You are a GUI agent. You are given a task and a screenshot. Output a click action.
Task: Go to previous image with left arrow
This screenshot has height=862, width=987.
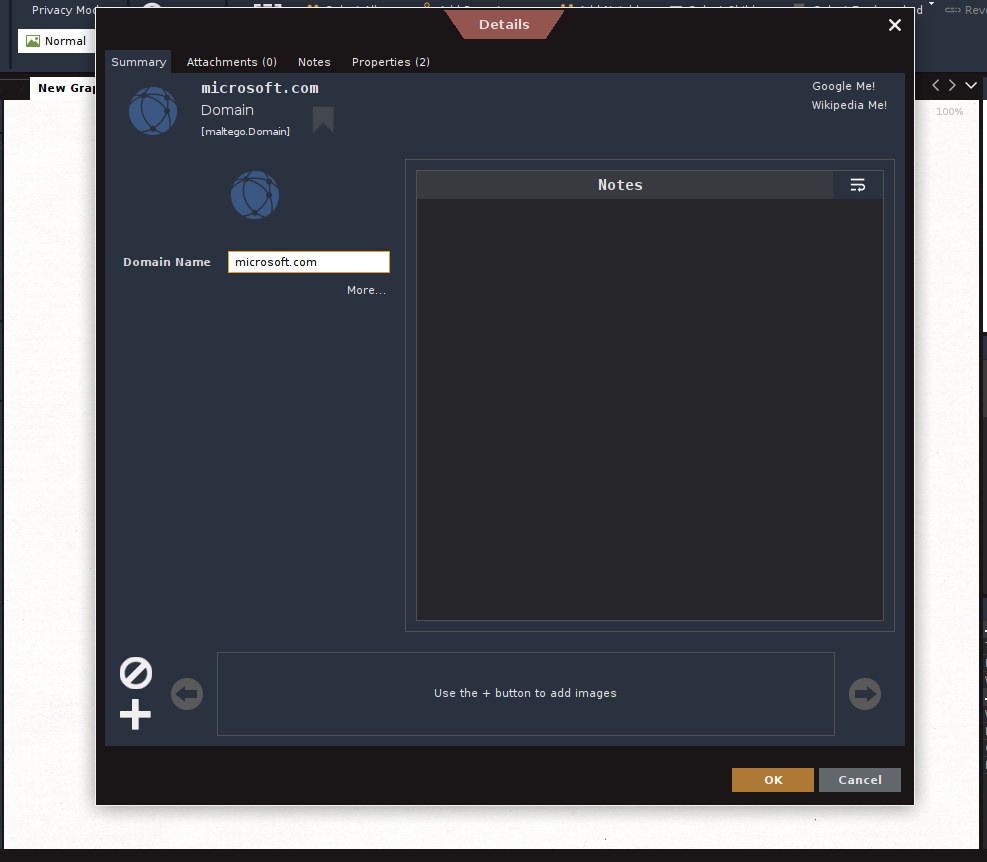(187, 694)
